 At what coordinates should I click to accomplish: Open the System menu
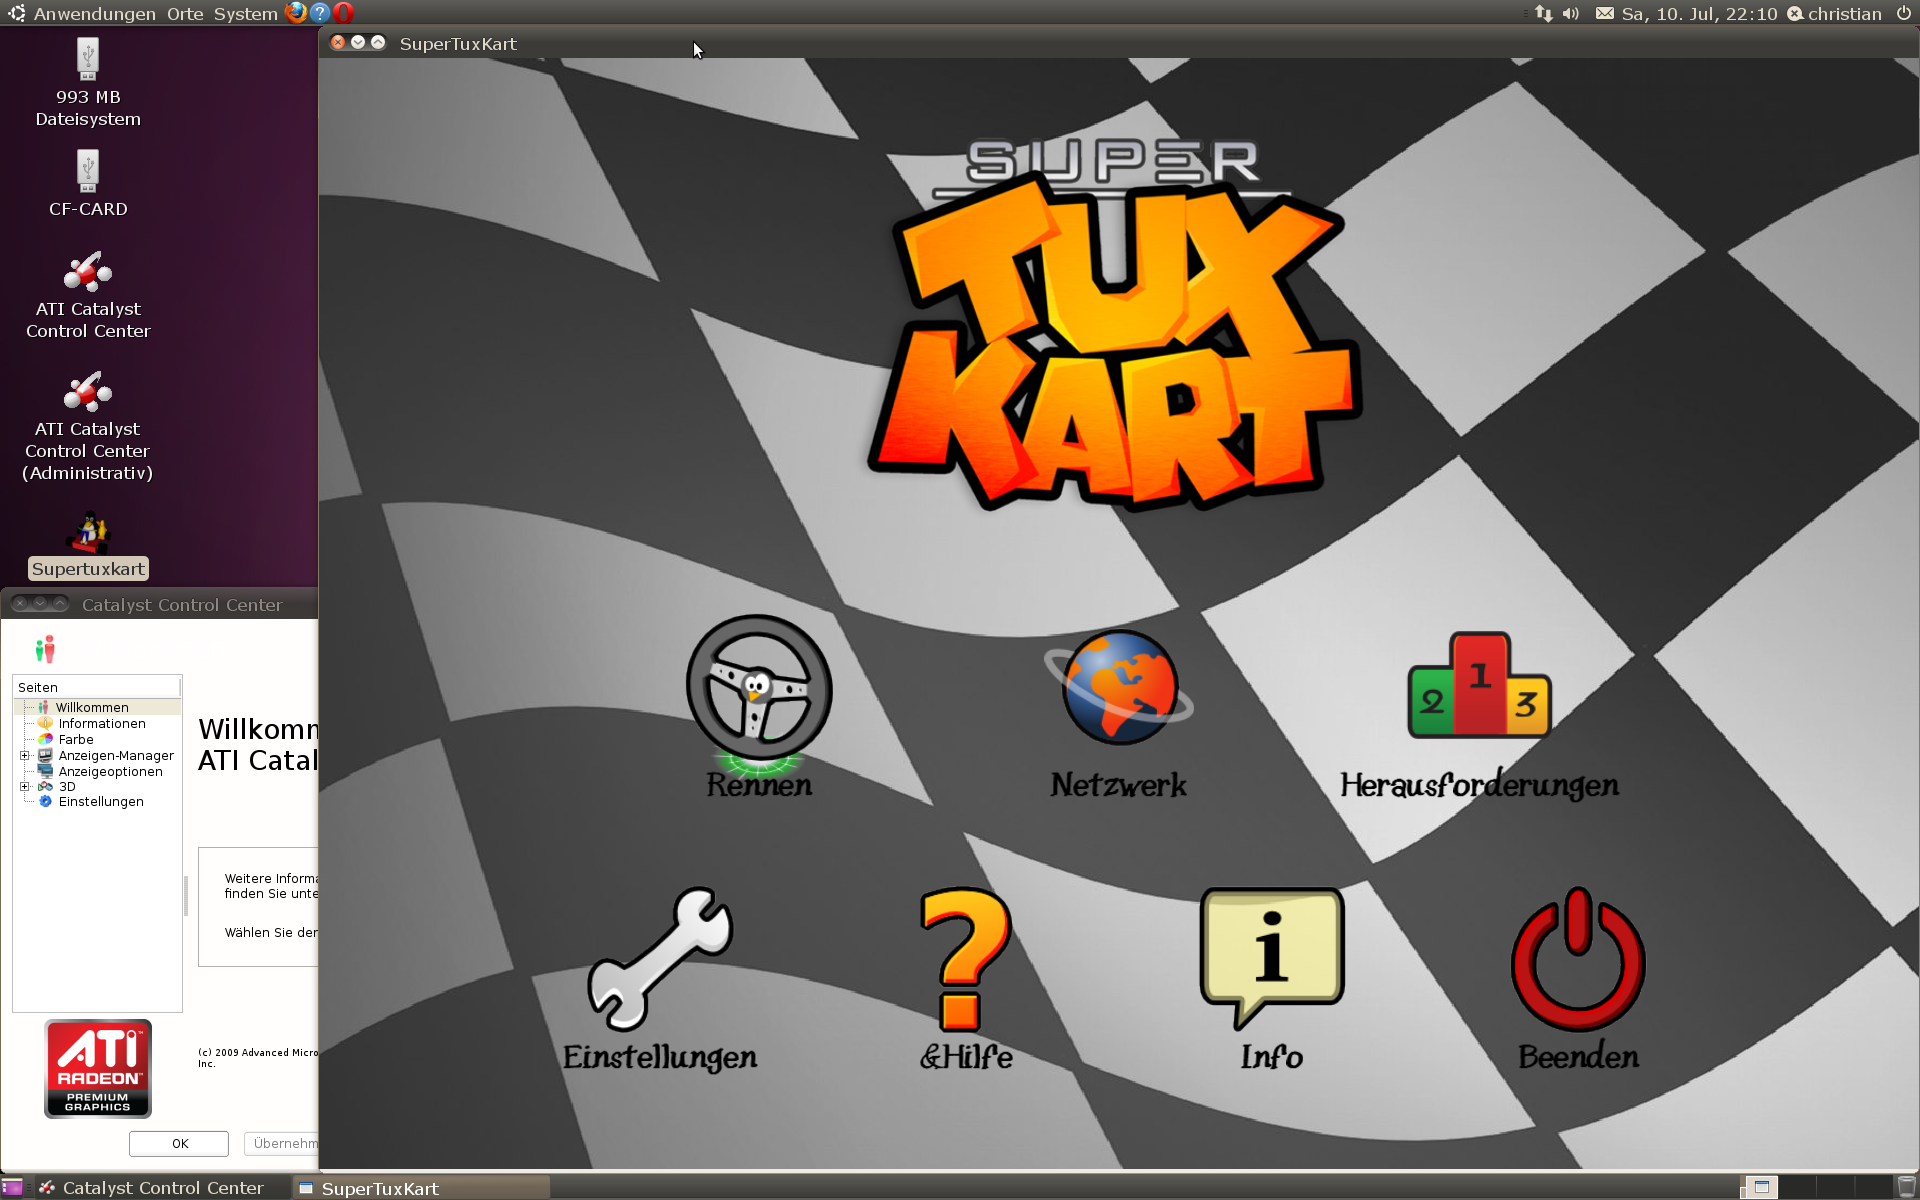pyautogui.click(x=245, y=14)
